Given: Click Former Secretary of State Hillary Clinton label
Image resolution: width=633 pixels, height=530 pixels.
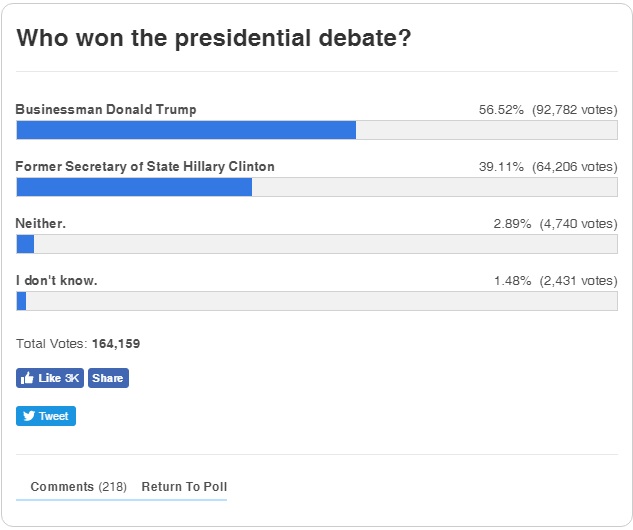Looking at the screenshot, I should pyautogui.click(x=145, y=166).
